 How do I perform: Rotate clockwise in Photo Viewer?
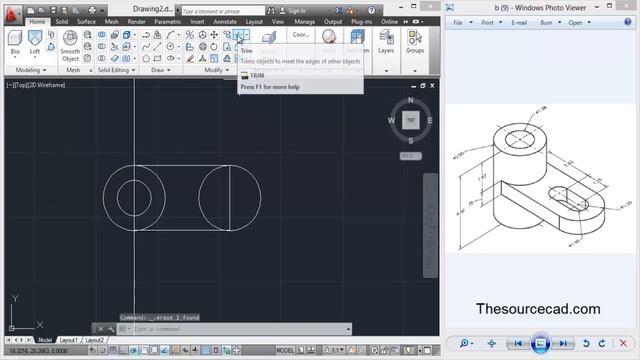[602, 343]
